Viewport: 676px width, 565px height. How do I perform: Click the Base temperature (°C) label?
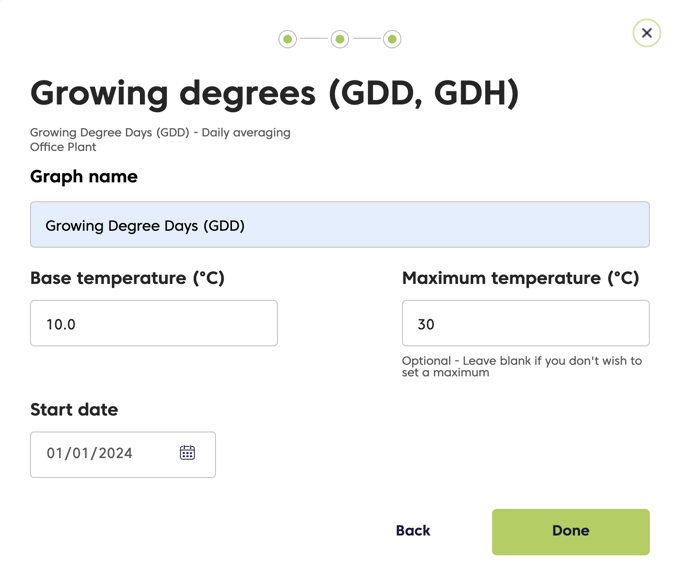127,278
